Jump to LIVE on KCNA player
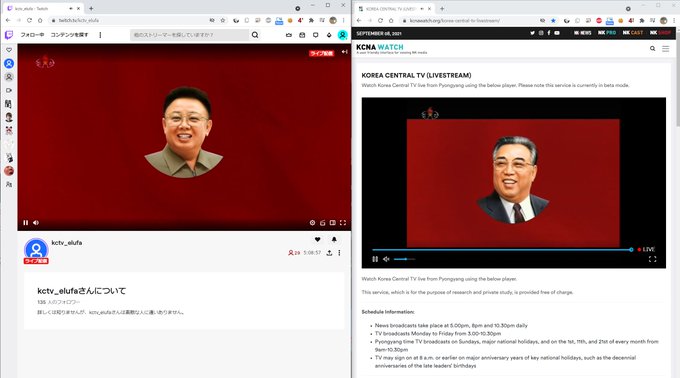 point(646,249)
